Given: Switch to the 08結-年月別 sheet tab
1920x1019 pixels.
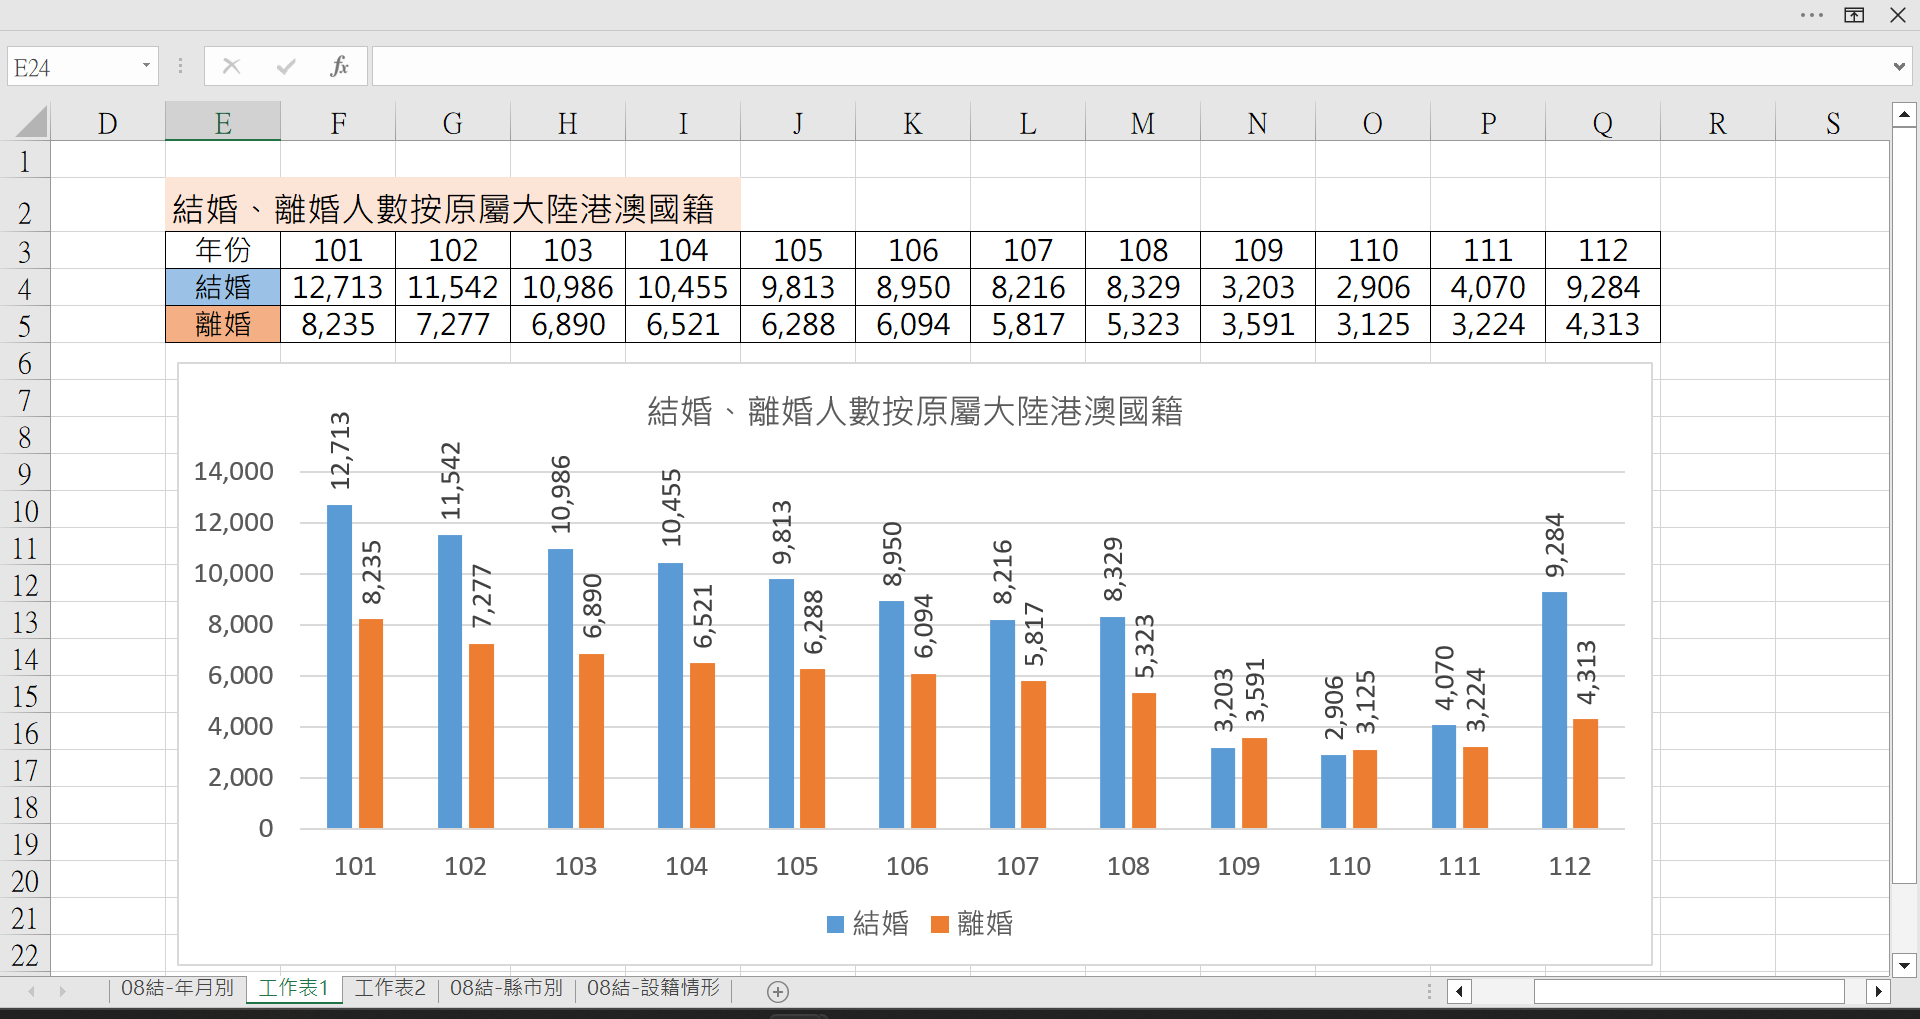Looking at the screenshot, I should pos(177,988).
